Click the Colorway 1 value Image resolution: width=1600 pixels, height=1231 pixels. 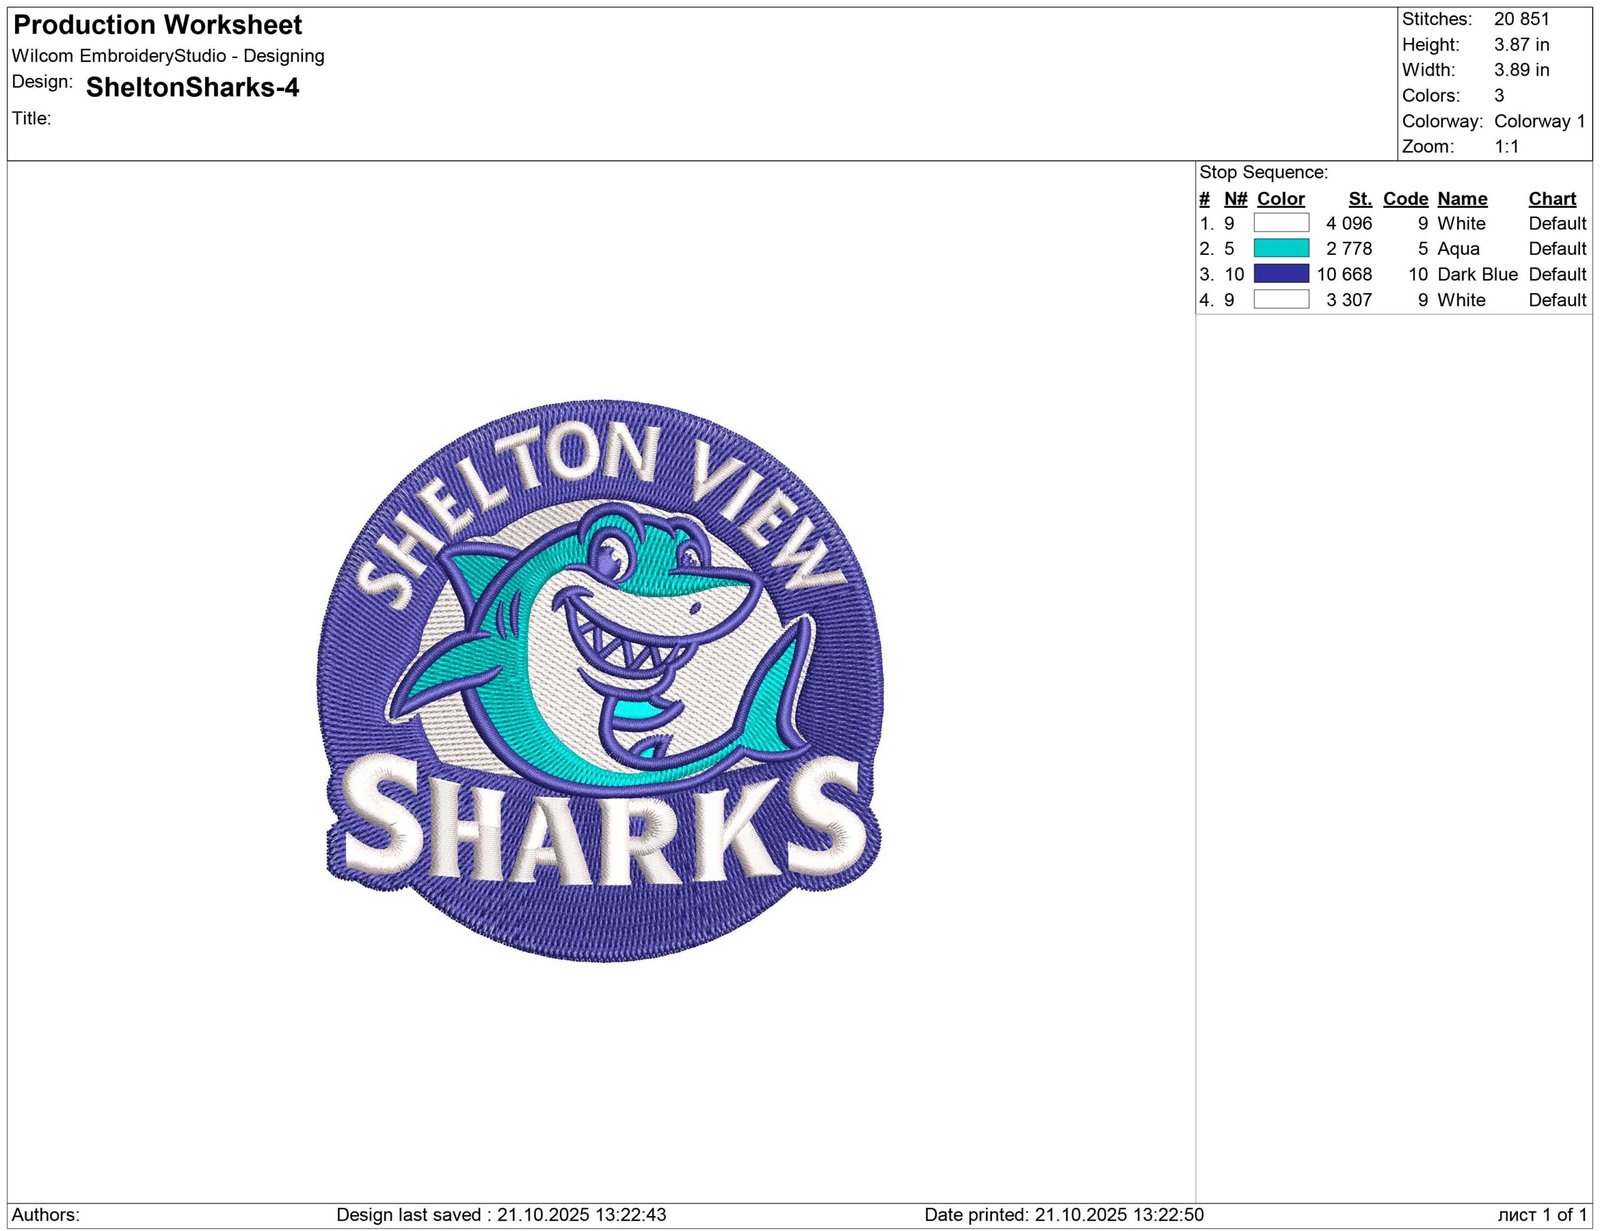tap(1539, 121)
